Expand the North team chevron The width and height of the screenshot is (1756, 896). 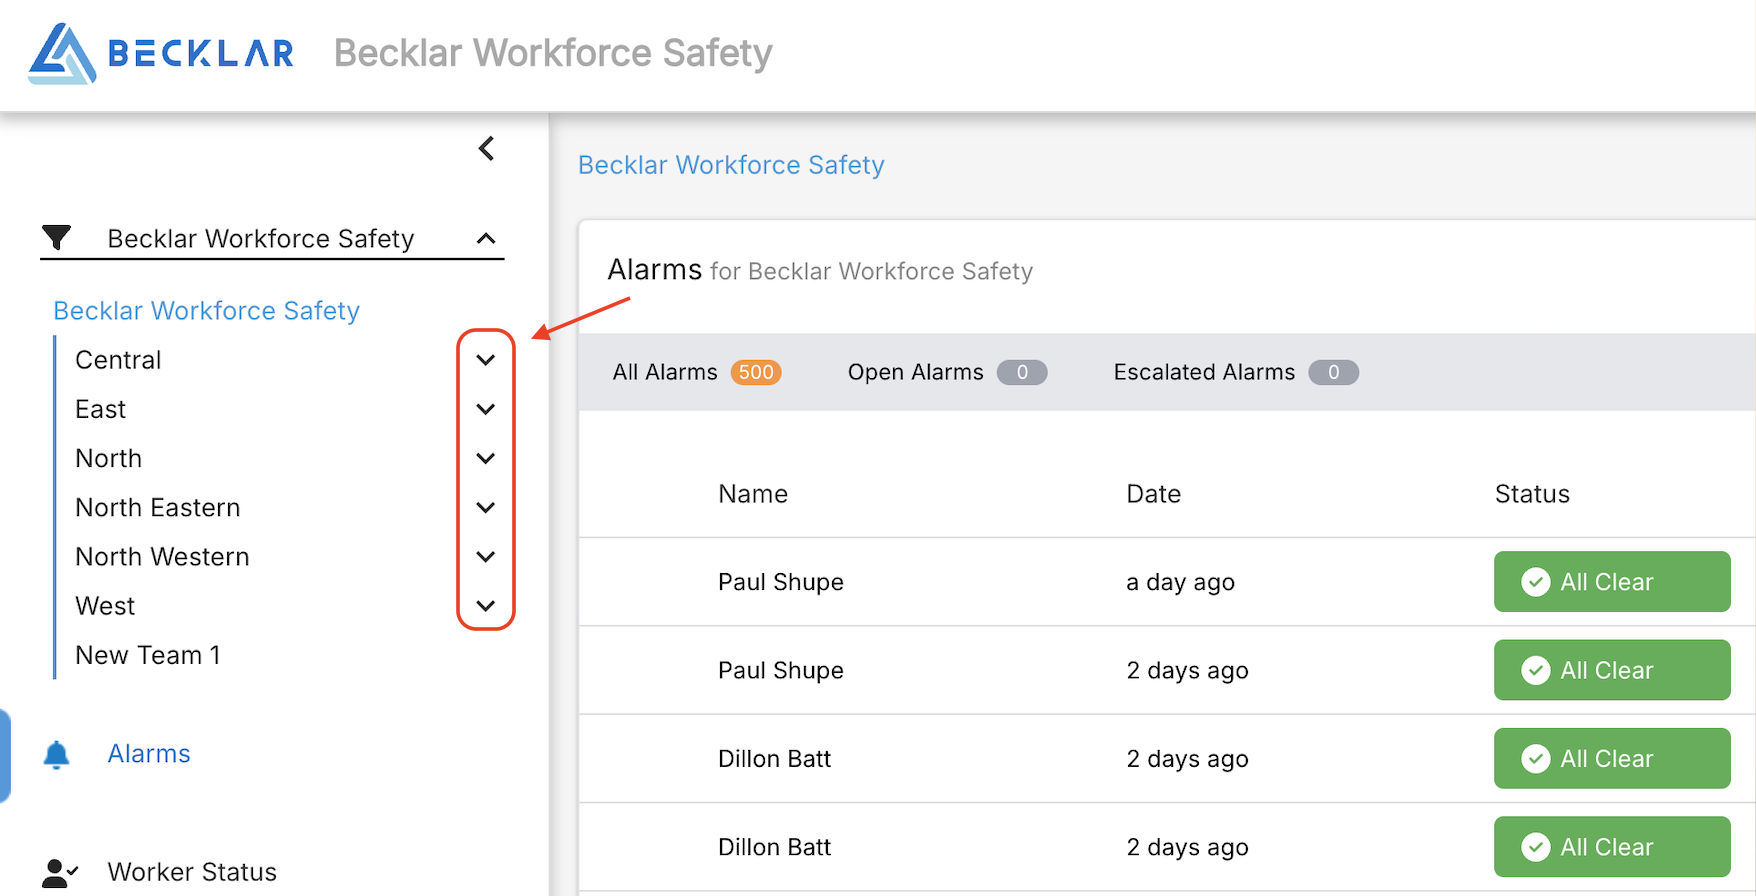pos(486,458)
